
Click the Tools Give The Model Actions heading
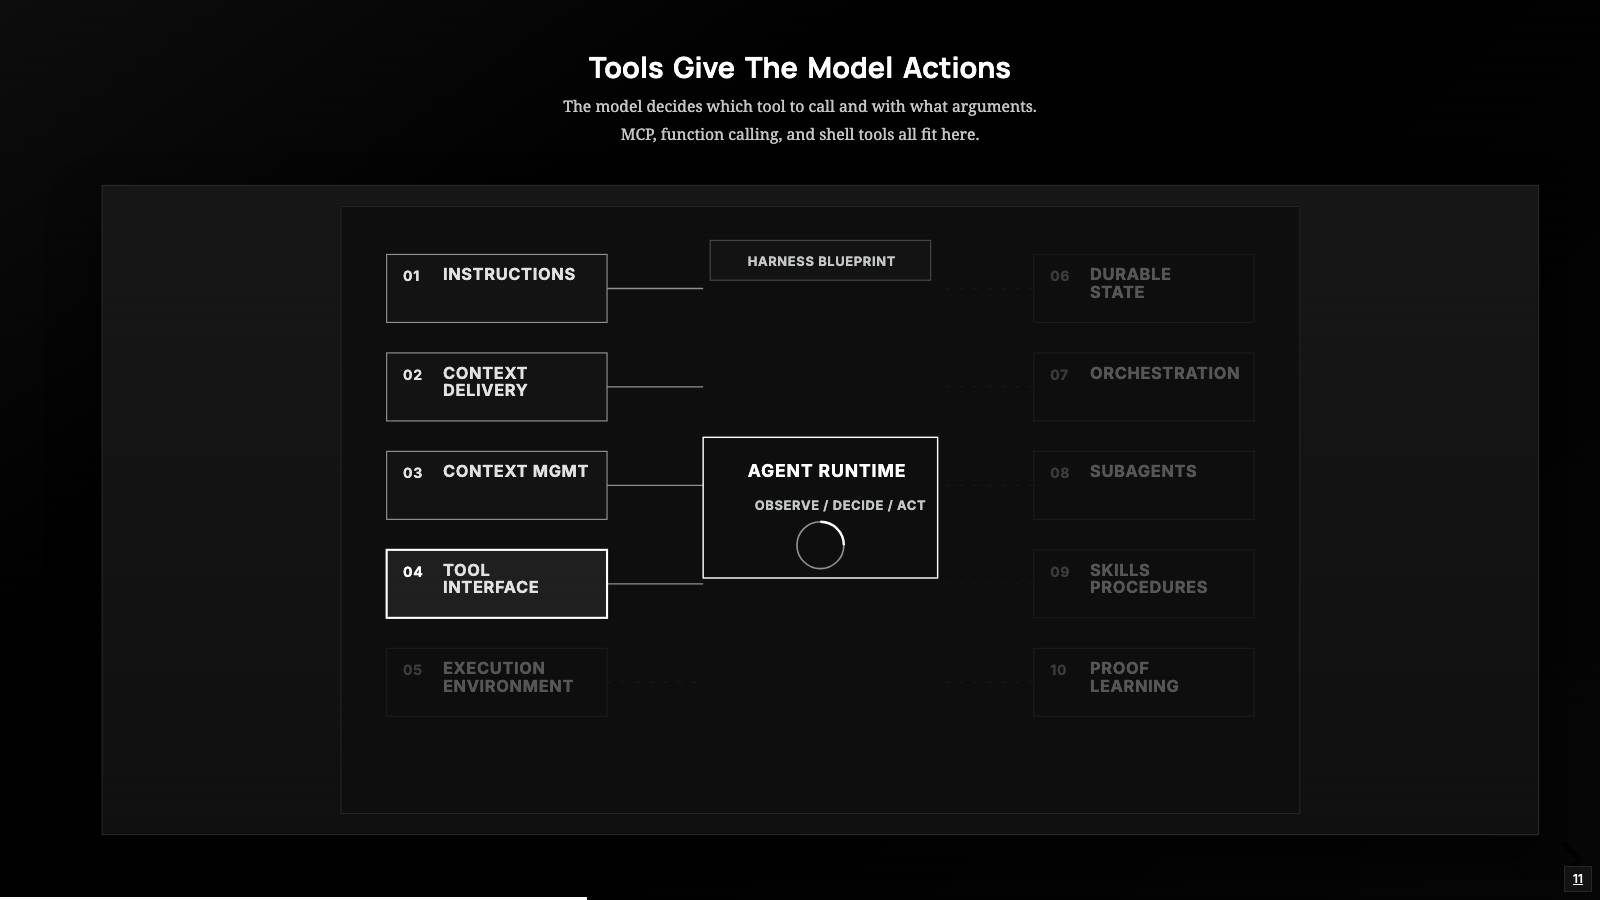coord(799,68)
